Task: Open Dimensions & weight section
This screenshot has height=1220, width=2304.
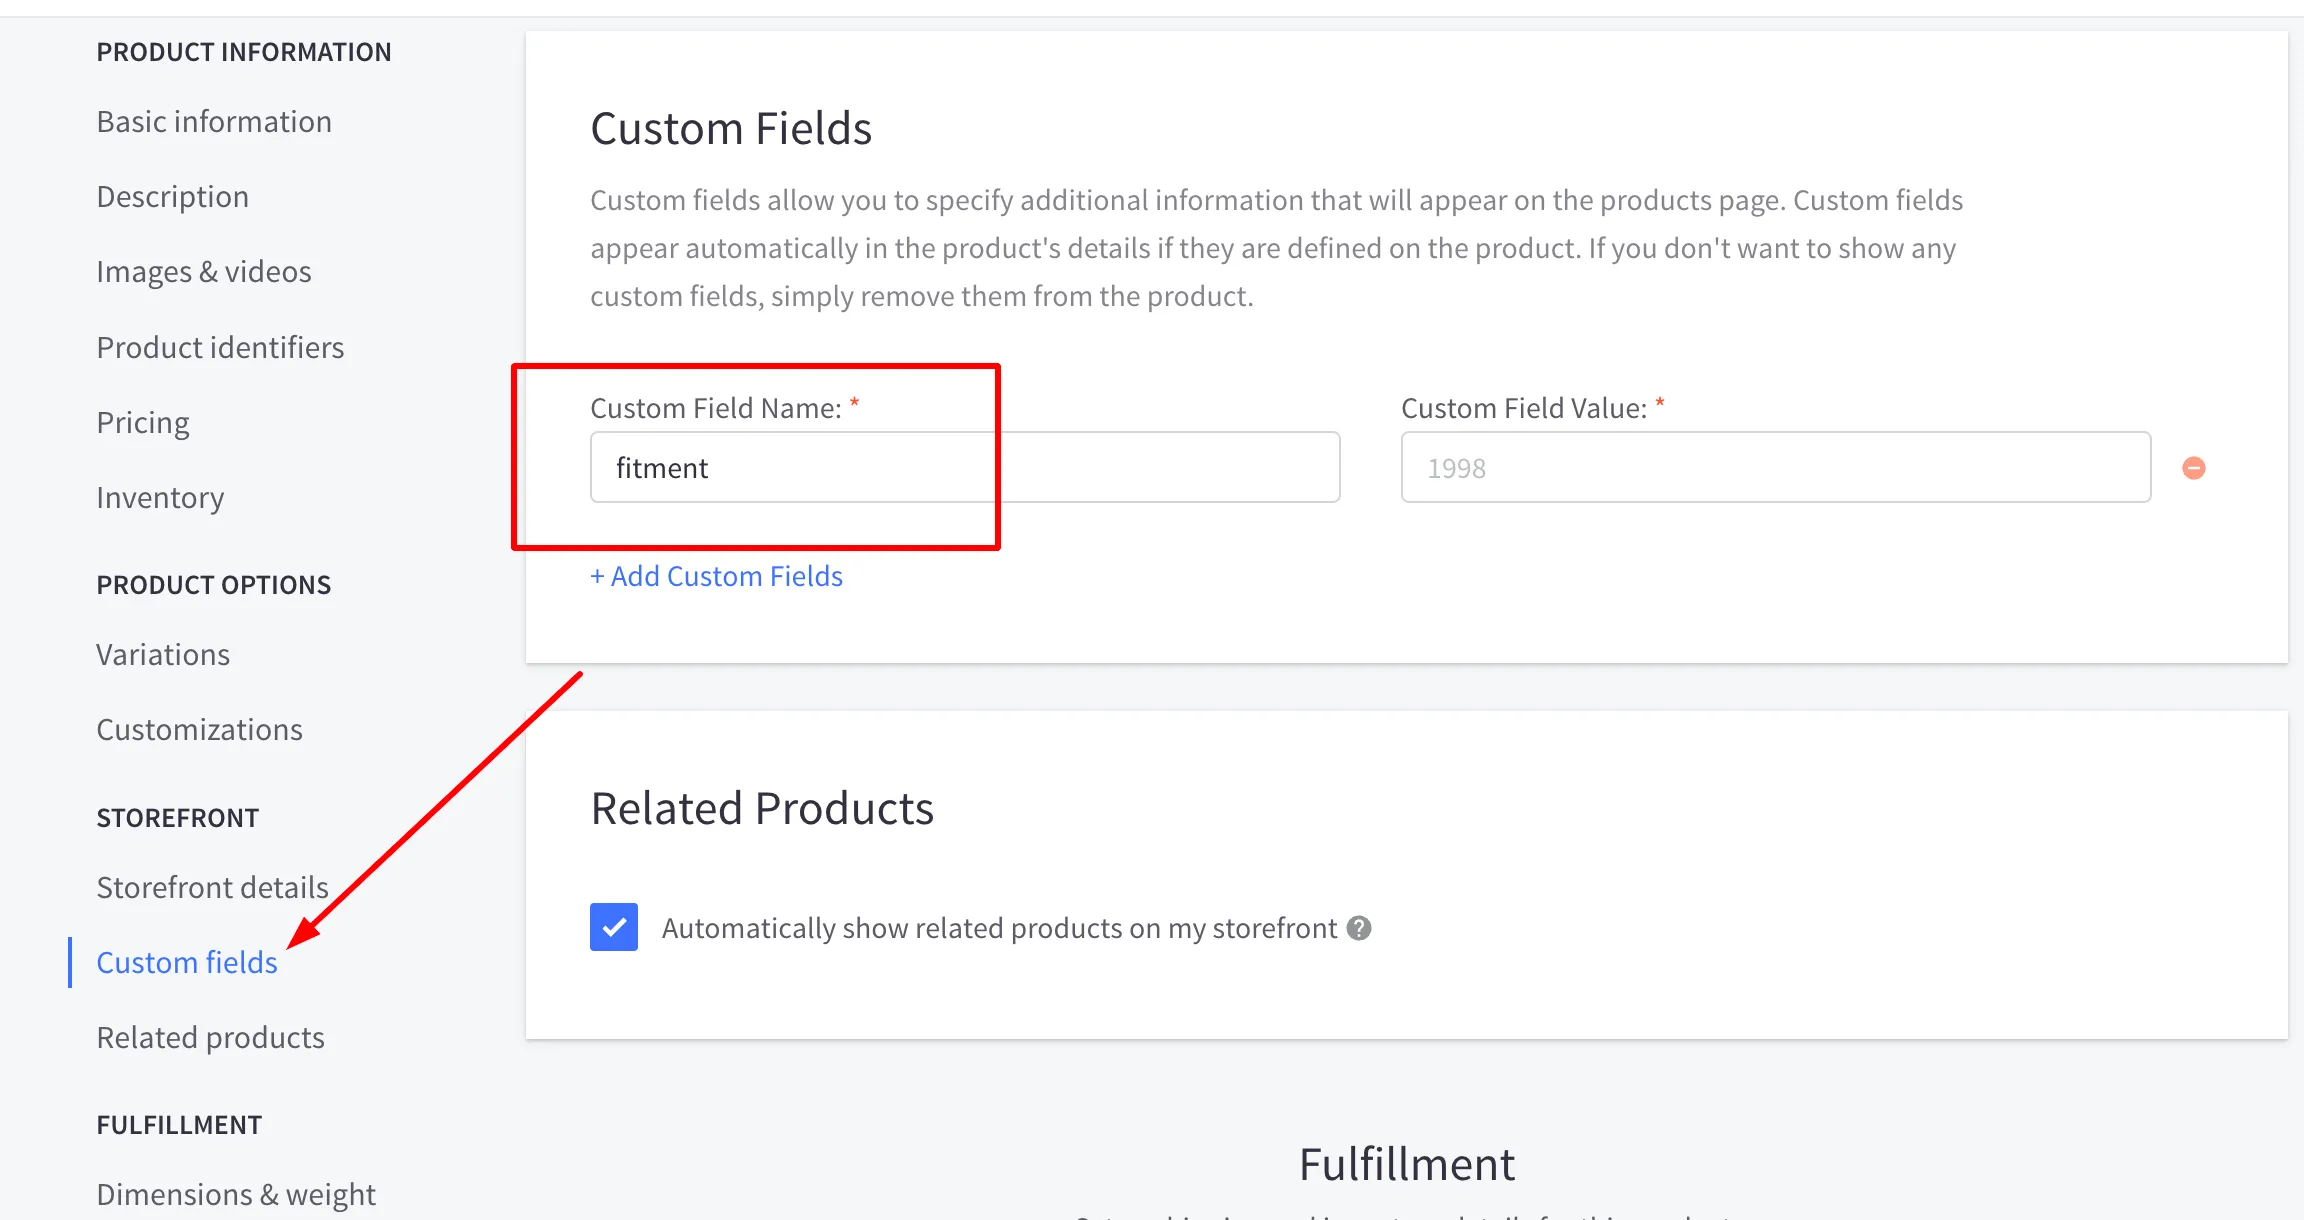Action: tap(236, 1194)
